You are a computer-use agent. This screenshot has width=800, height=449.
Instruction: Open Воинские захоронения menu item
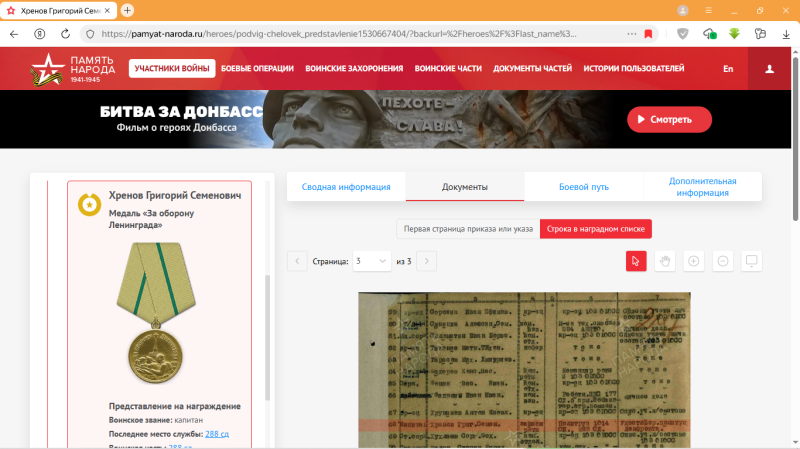click(x=354, y=68)
